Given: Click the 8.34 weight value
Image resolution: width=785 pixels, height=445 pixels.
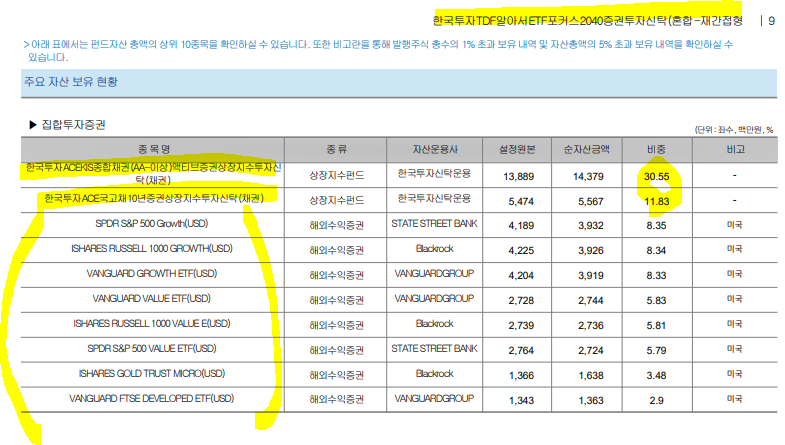Looking at the screenshot, I should point(656,250).
